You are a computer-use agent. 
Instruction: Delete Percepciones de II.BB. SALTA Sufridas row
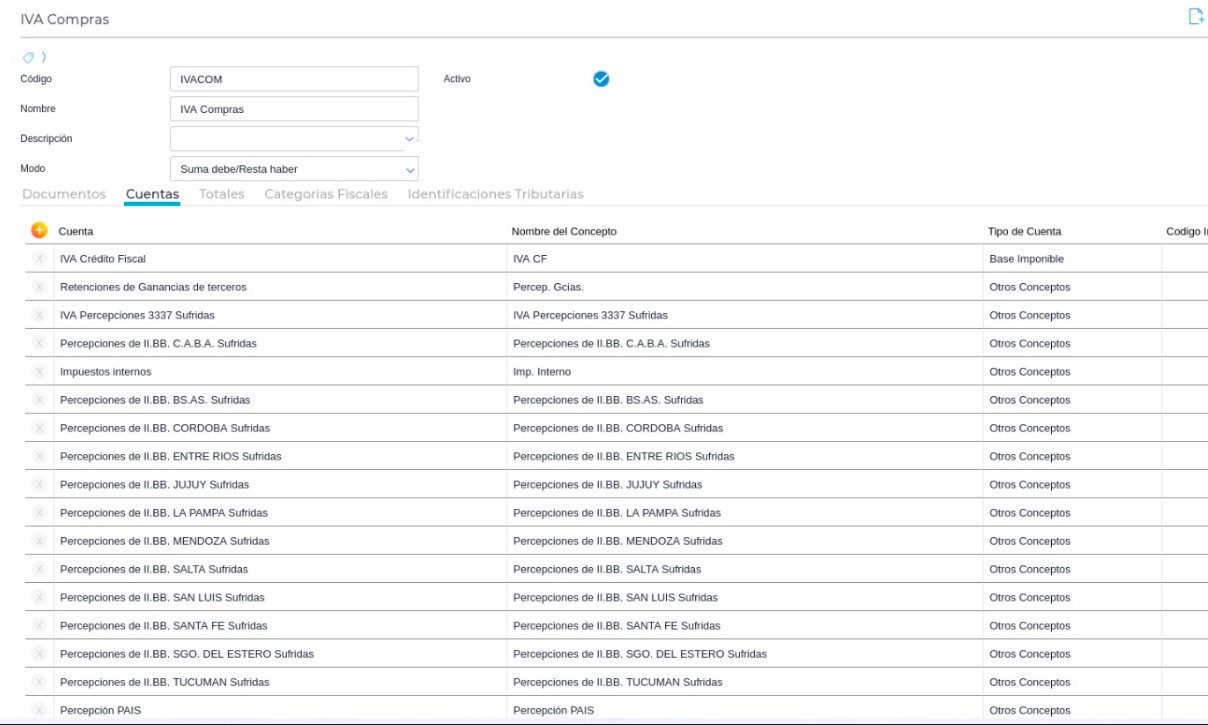point(39,569)
